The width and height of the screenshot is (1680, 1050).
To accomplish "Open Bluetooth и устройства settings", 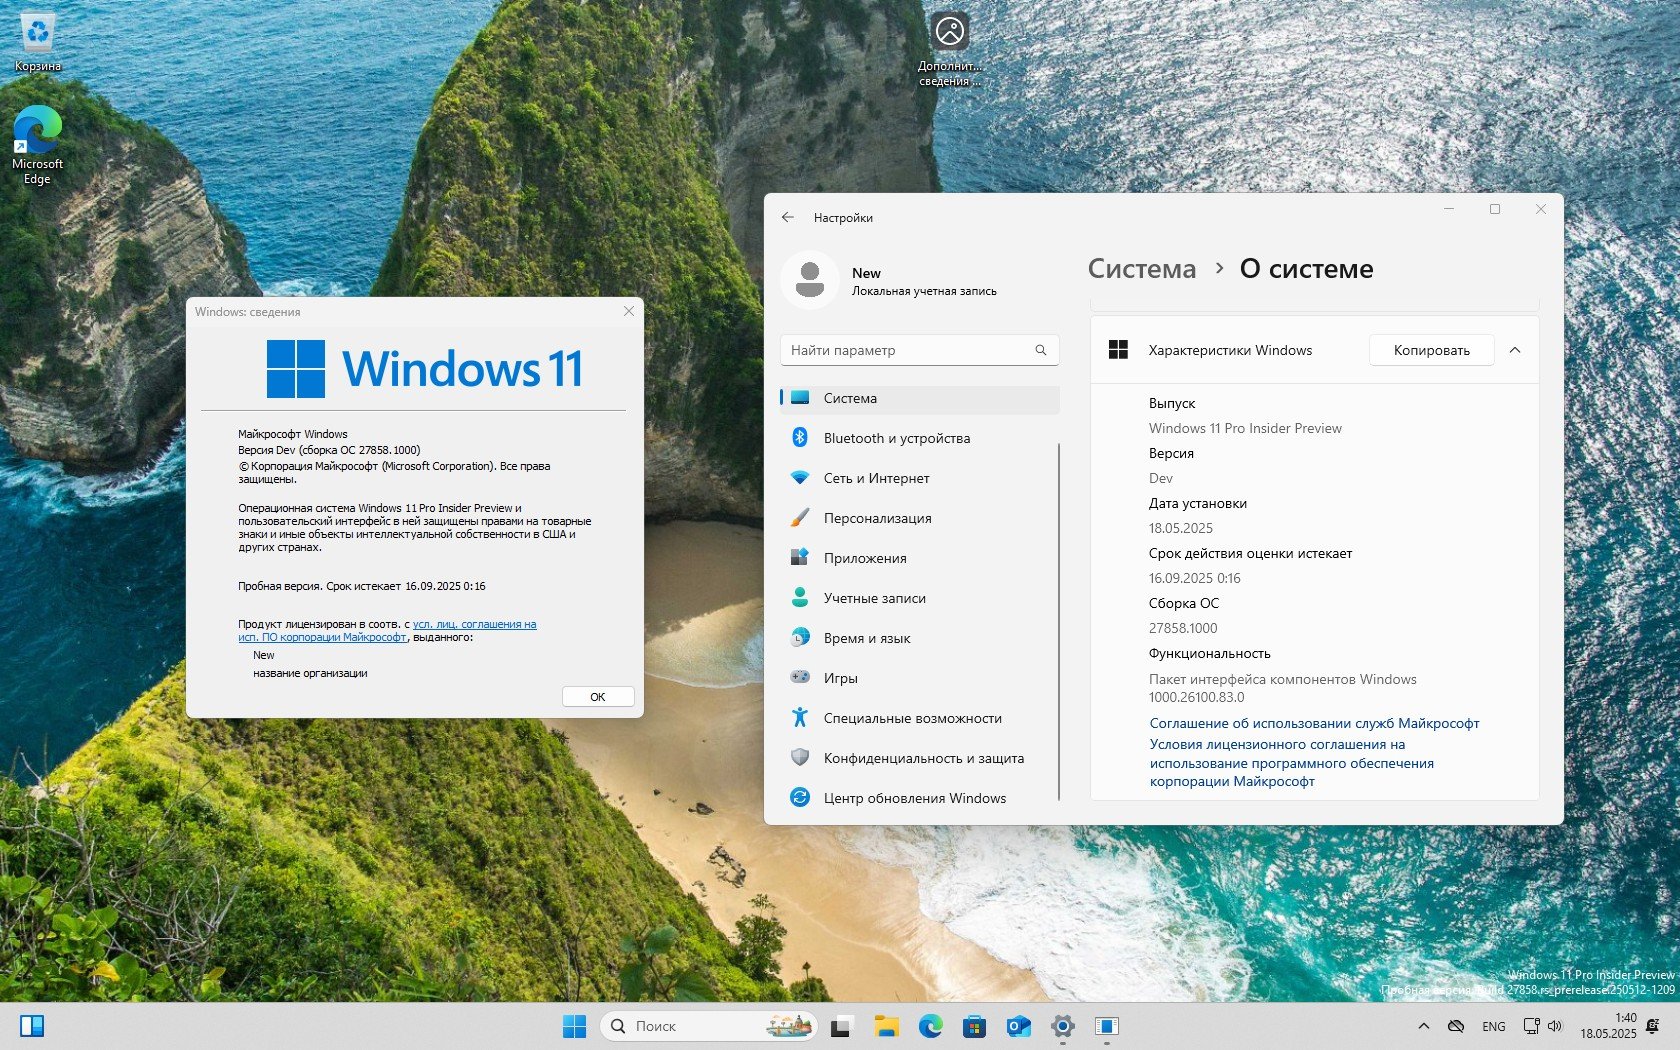I will click(896, 438).
